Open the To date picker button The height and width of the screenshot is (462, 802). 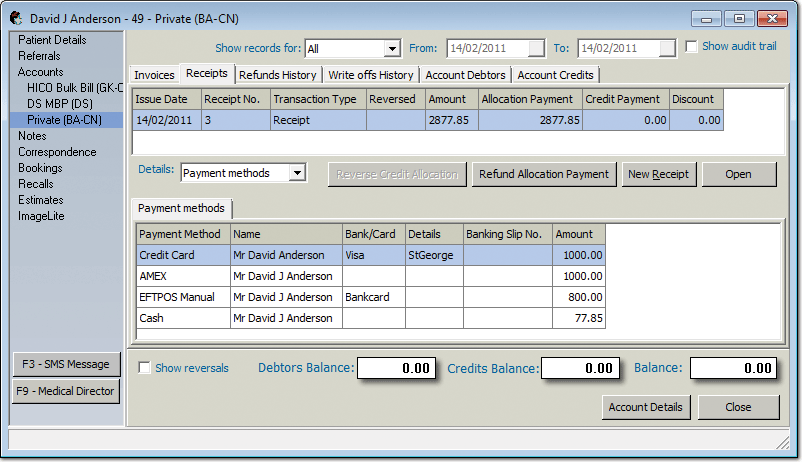(x=668, y=48)
